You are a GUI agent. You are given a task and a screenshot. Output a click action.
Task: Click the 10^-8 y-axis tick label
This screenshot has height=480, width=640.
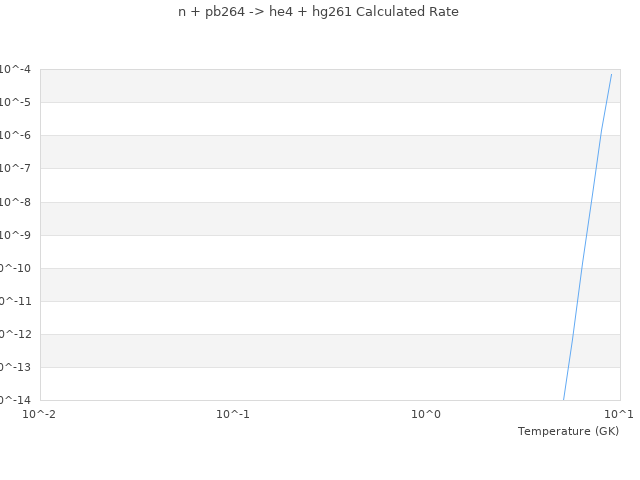click(16, 202)
